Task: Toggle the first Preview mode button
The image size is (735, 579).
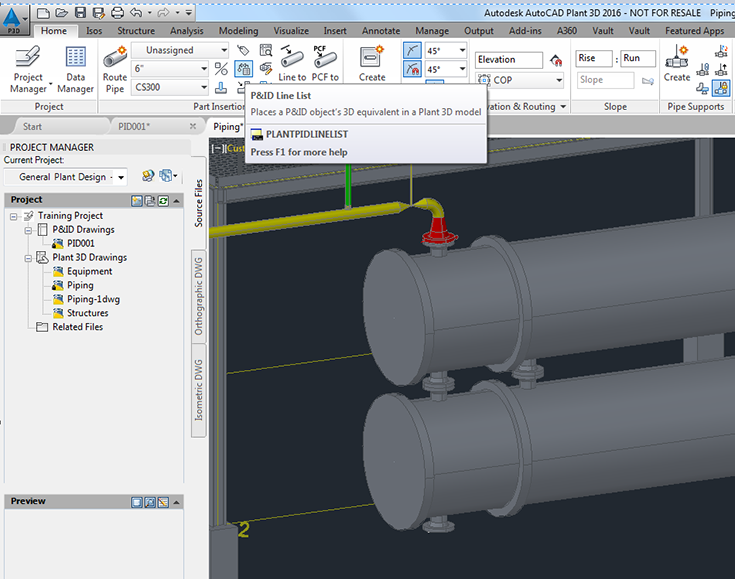Action: (x=137, y=503)
